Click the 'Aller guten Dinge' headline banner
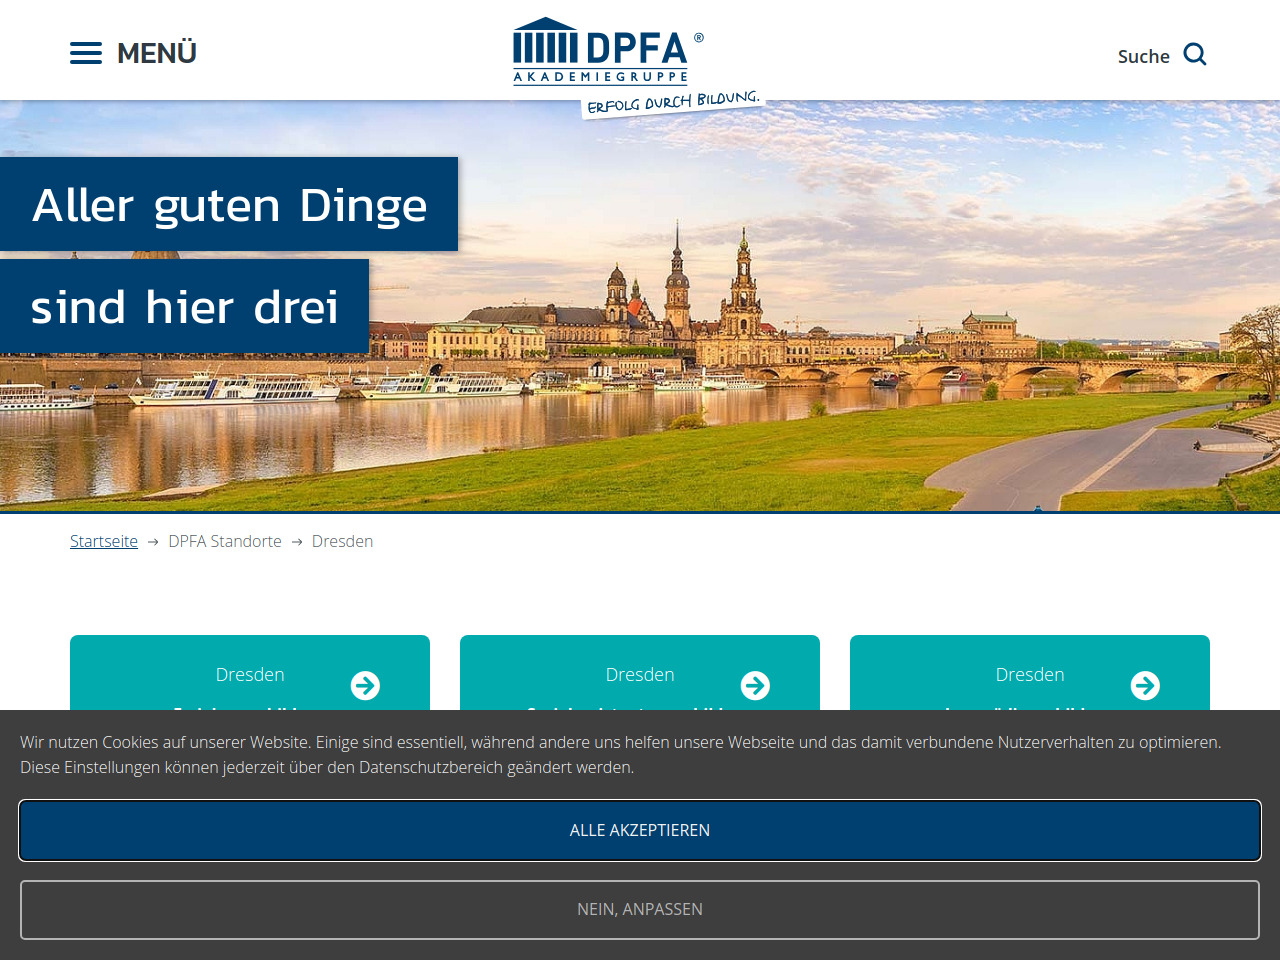This screenshot has height=960, width=1280. [x=229, y=205]
